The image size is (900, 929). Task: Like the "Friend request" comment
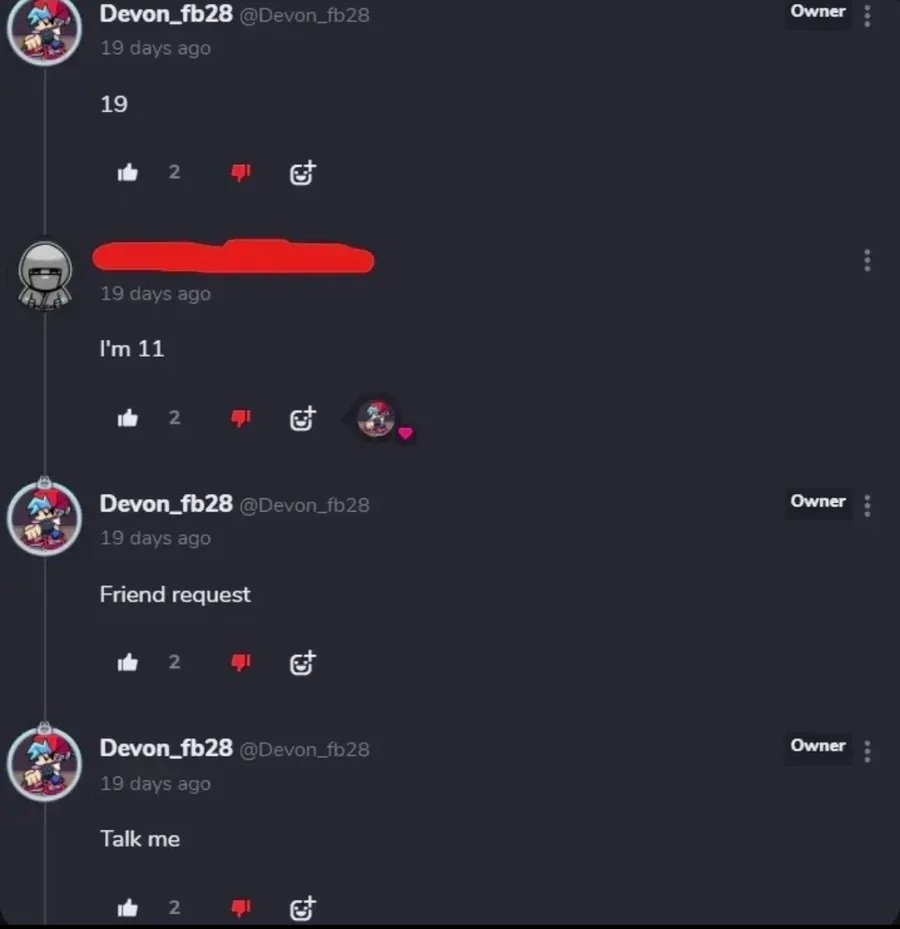(x=127, y=662)
